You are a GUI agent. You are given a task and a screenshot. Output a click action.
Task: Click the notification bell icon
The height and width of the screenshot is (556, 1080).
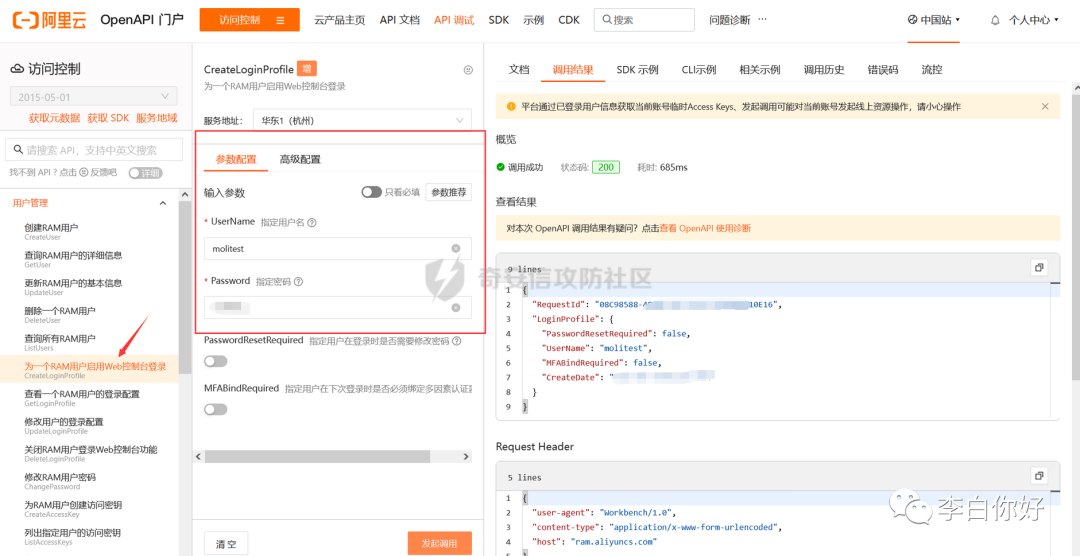pyautogui.click(x=995, y=20)
